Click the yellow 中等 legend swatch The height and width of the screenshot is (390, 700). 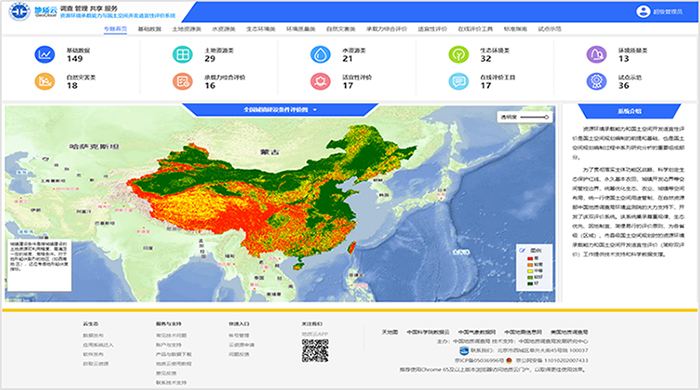(x=530, y=271)
